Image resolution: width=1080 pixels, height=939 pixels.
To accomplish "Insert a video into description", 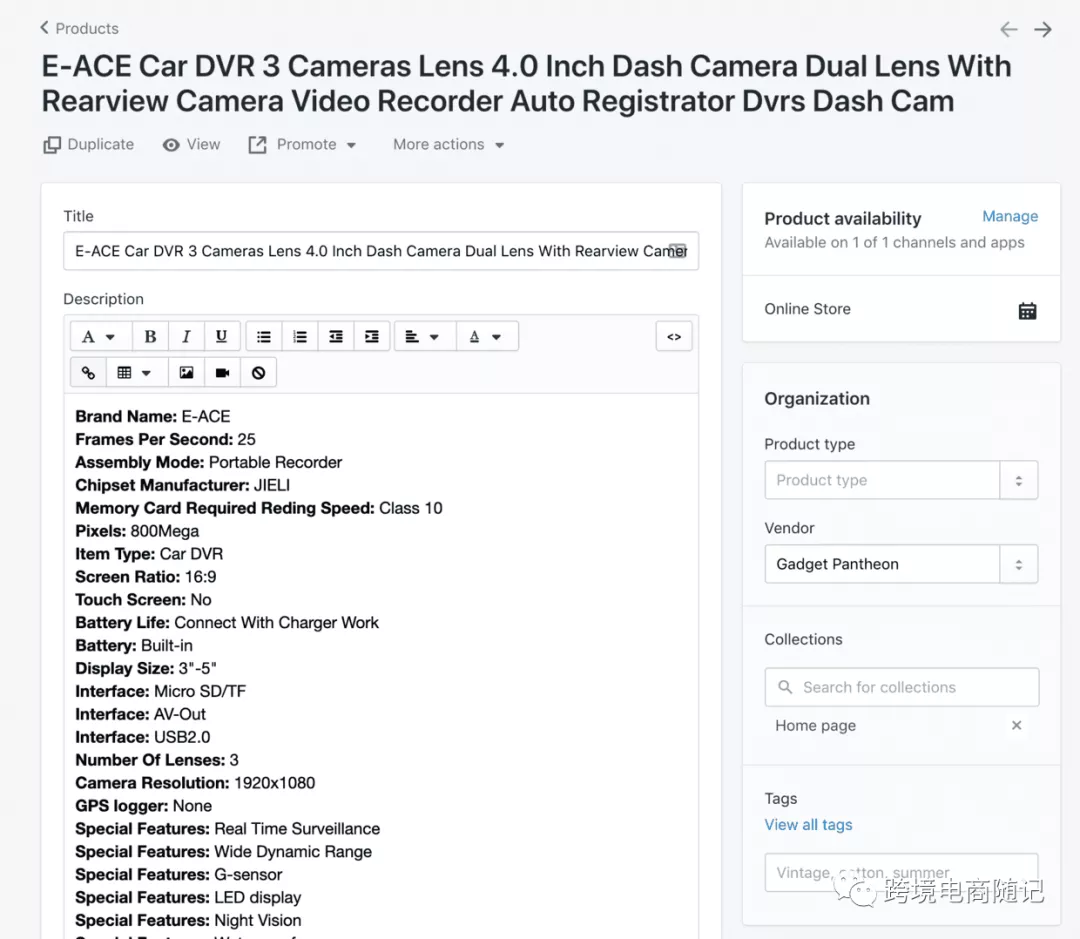I will click(222, 373).
